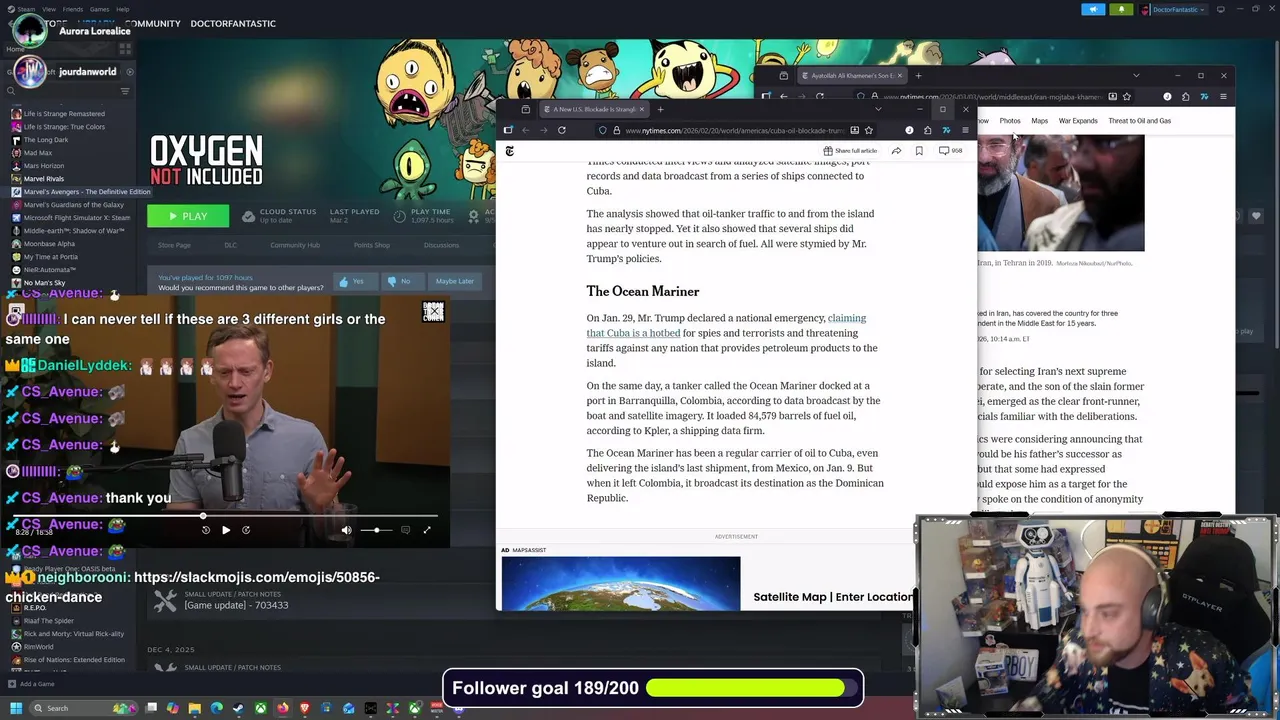
Task: Skip forward in the overlay video
Action: point(246,530)
